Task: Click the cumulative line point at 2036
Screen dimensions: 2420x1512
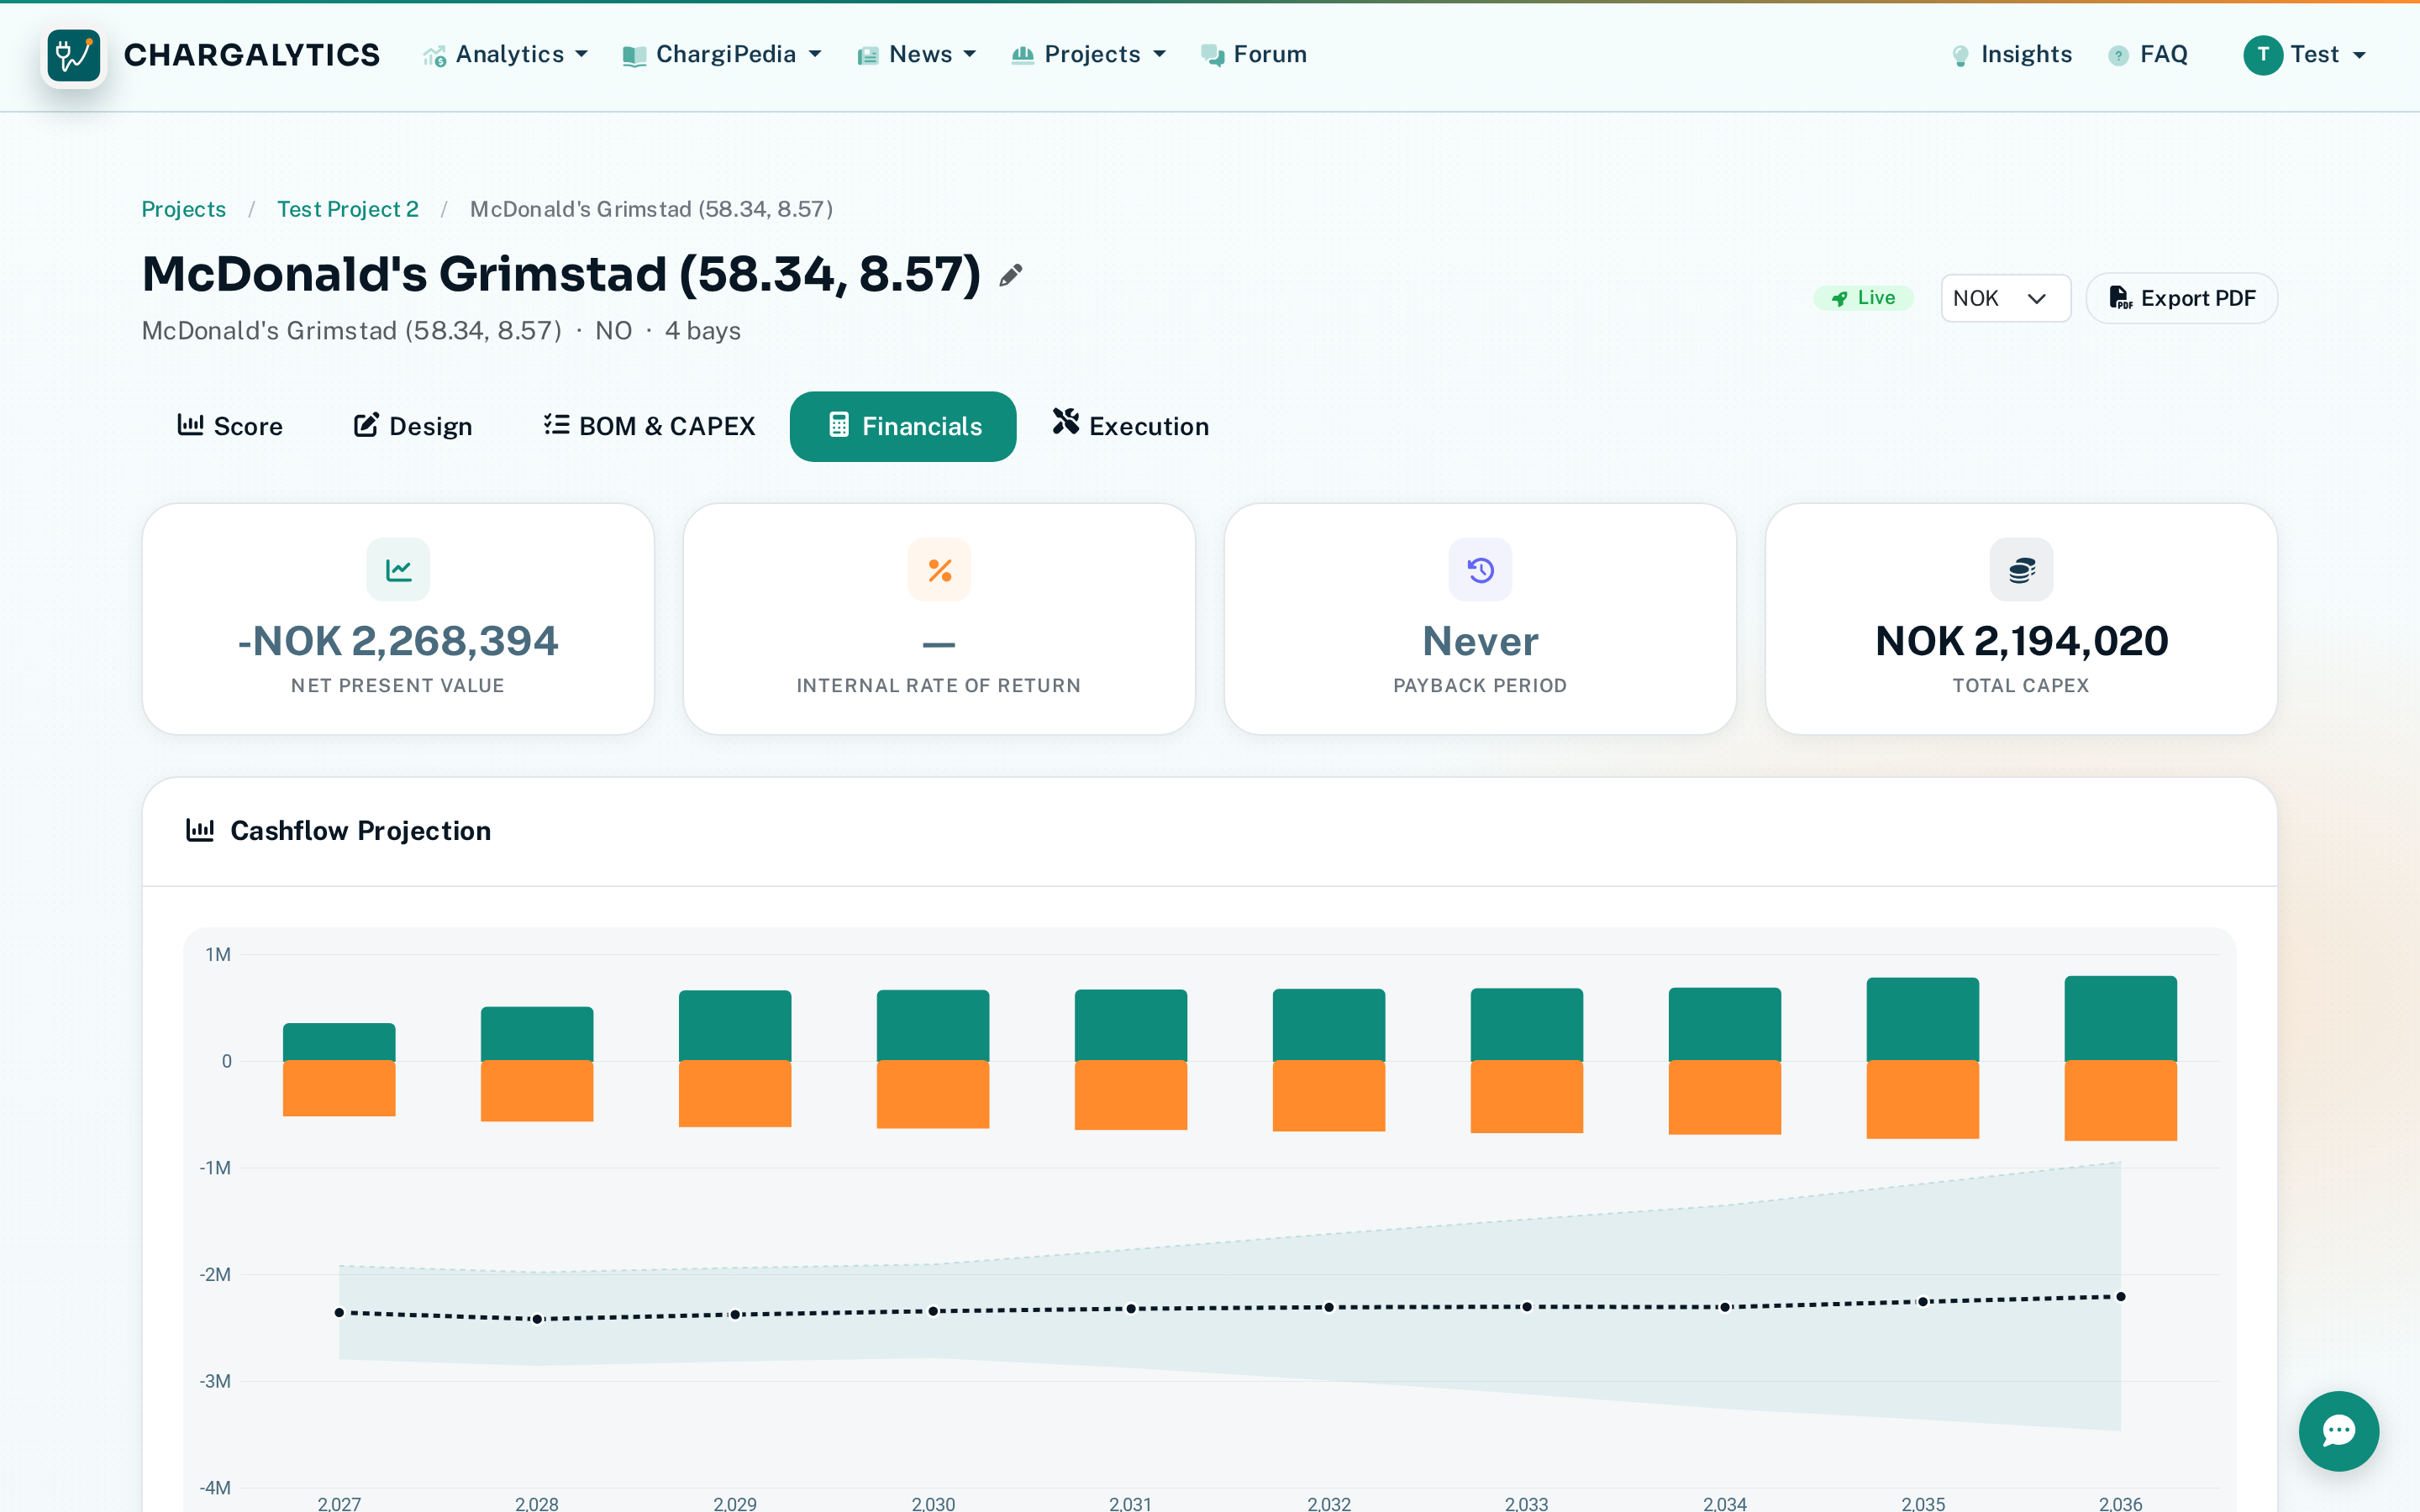Action: coord(2120,1297)
